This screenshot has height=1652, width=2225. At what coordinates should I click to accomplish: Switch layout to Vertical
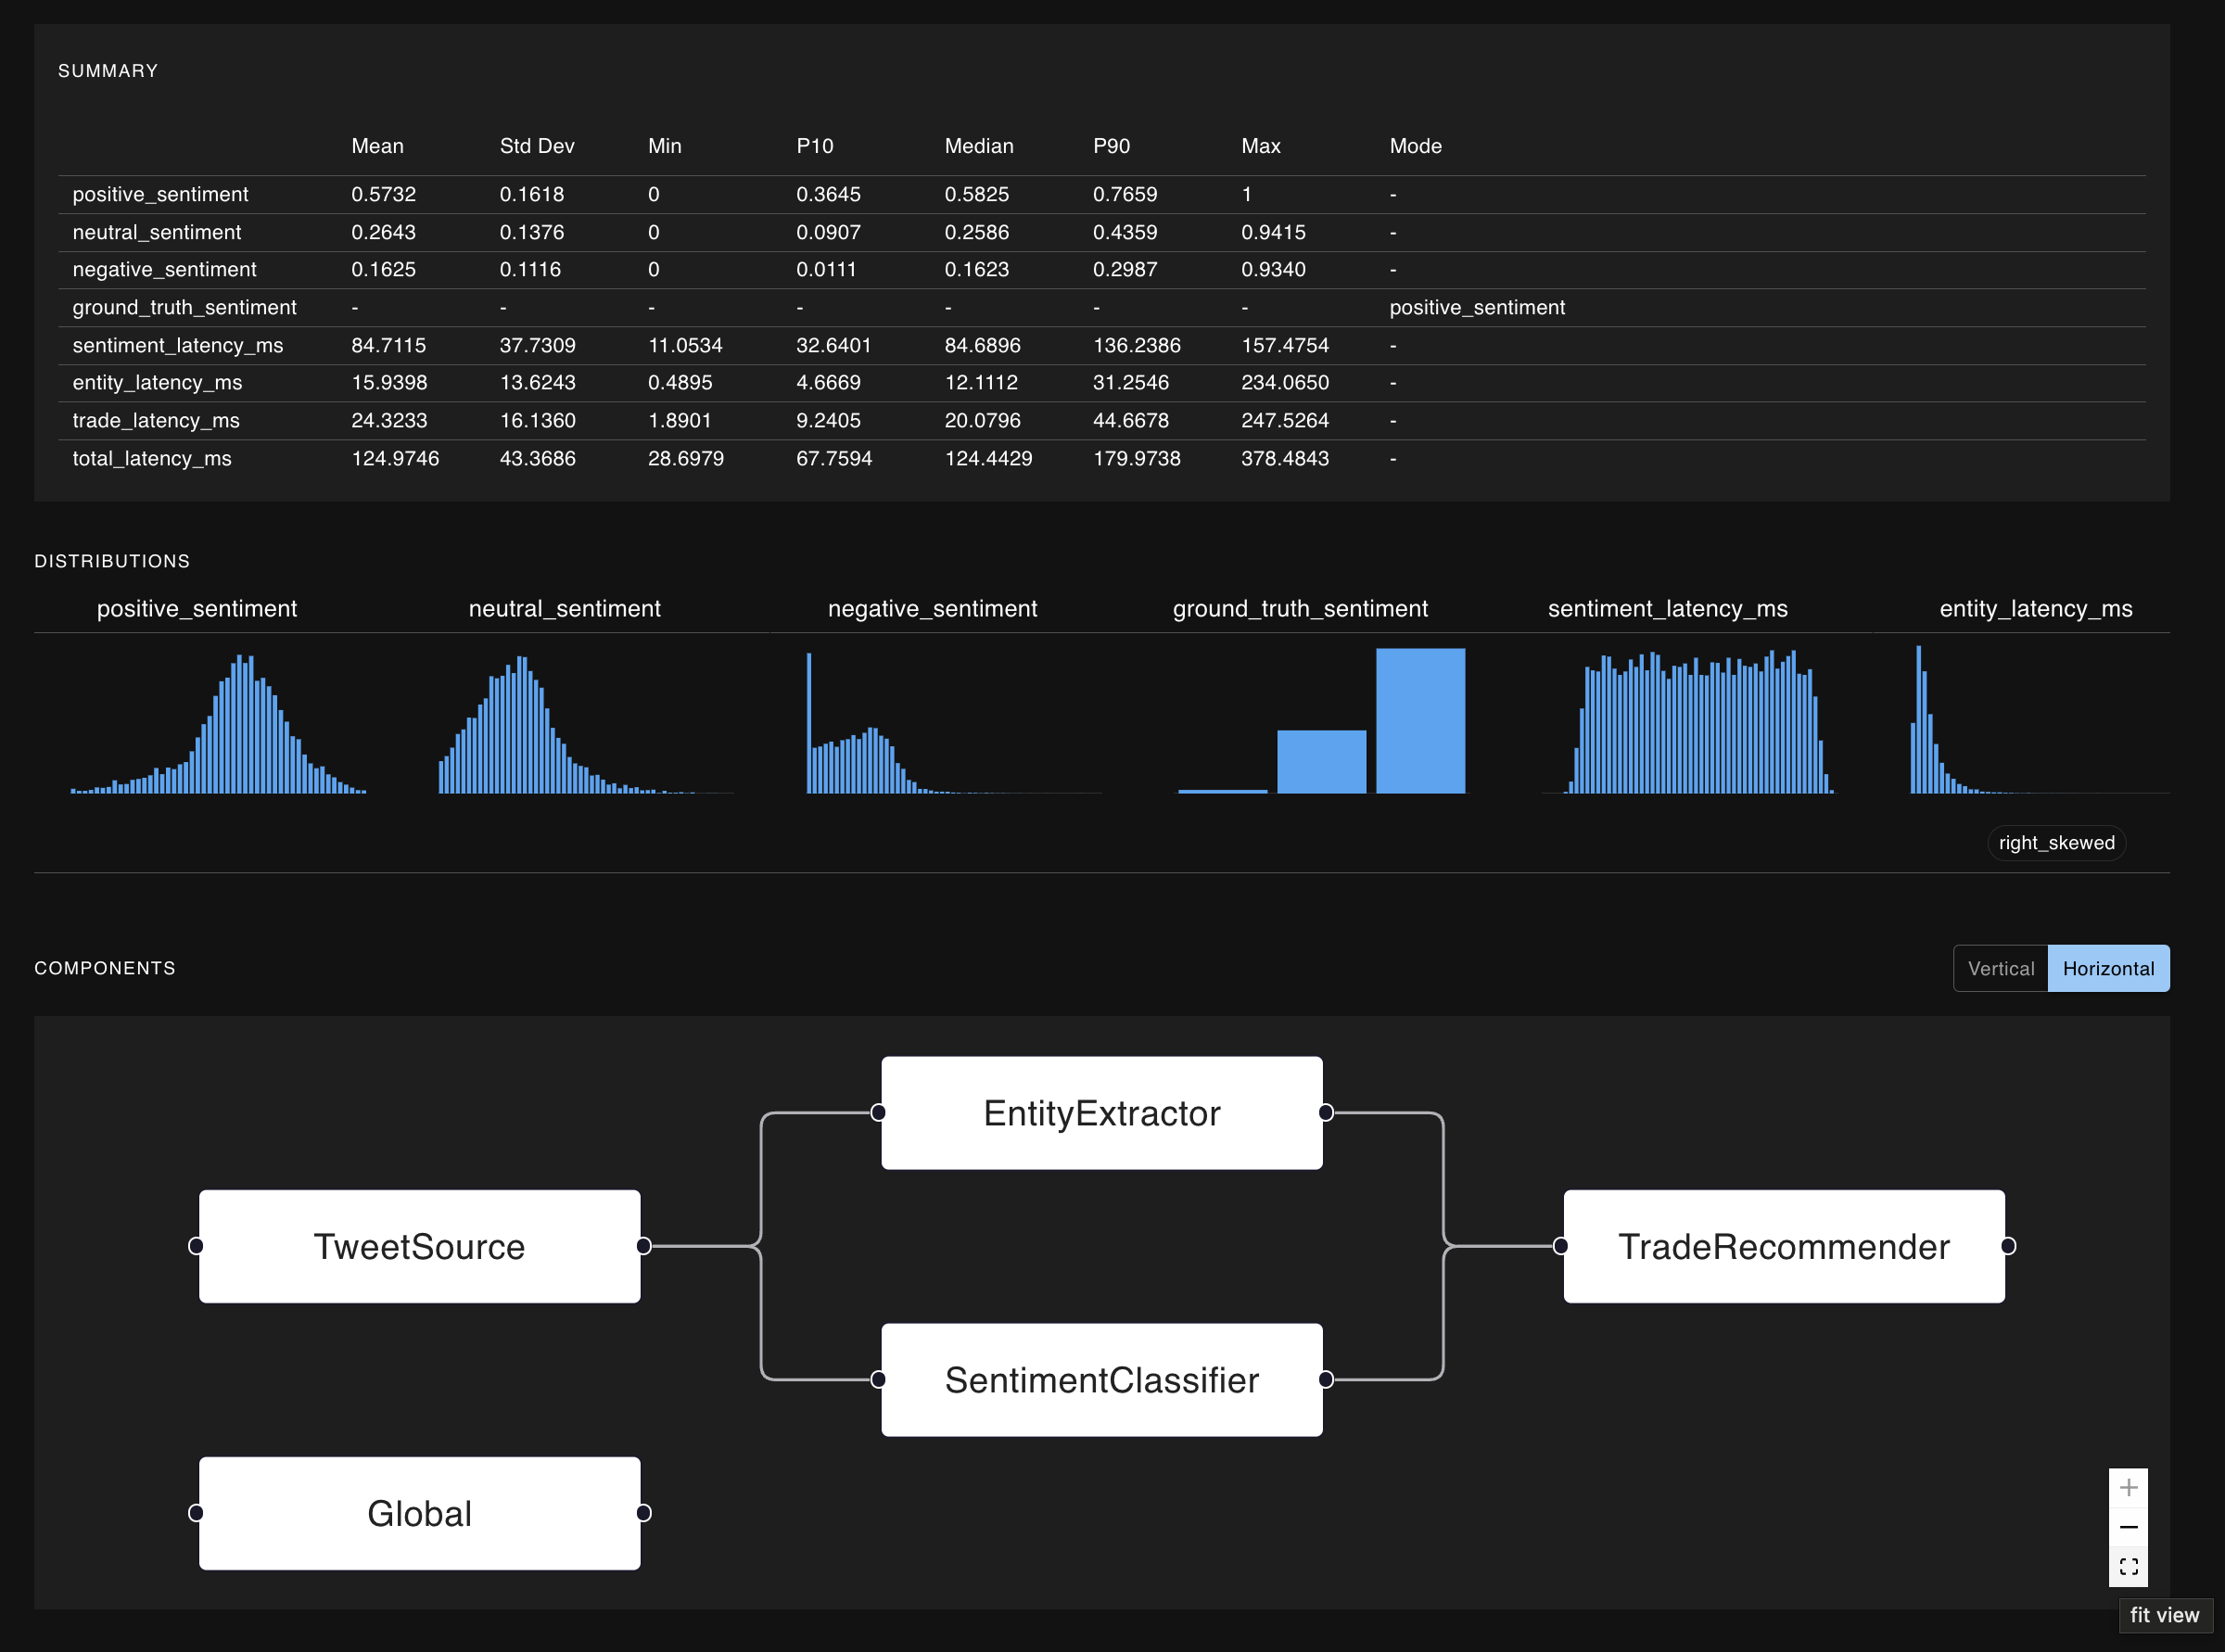[2000, 968]
